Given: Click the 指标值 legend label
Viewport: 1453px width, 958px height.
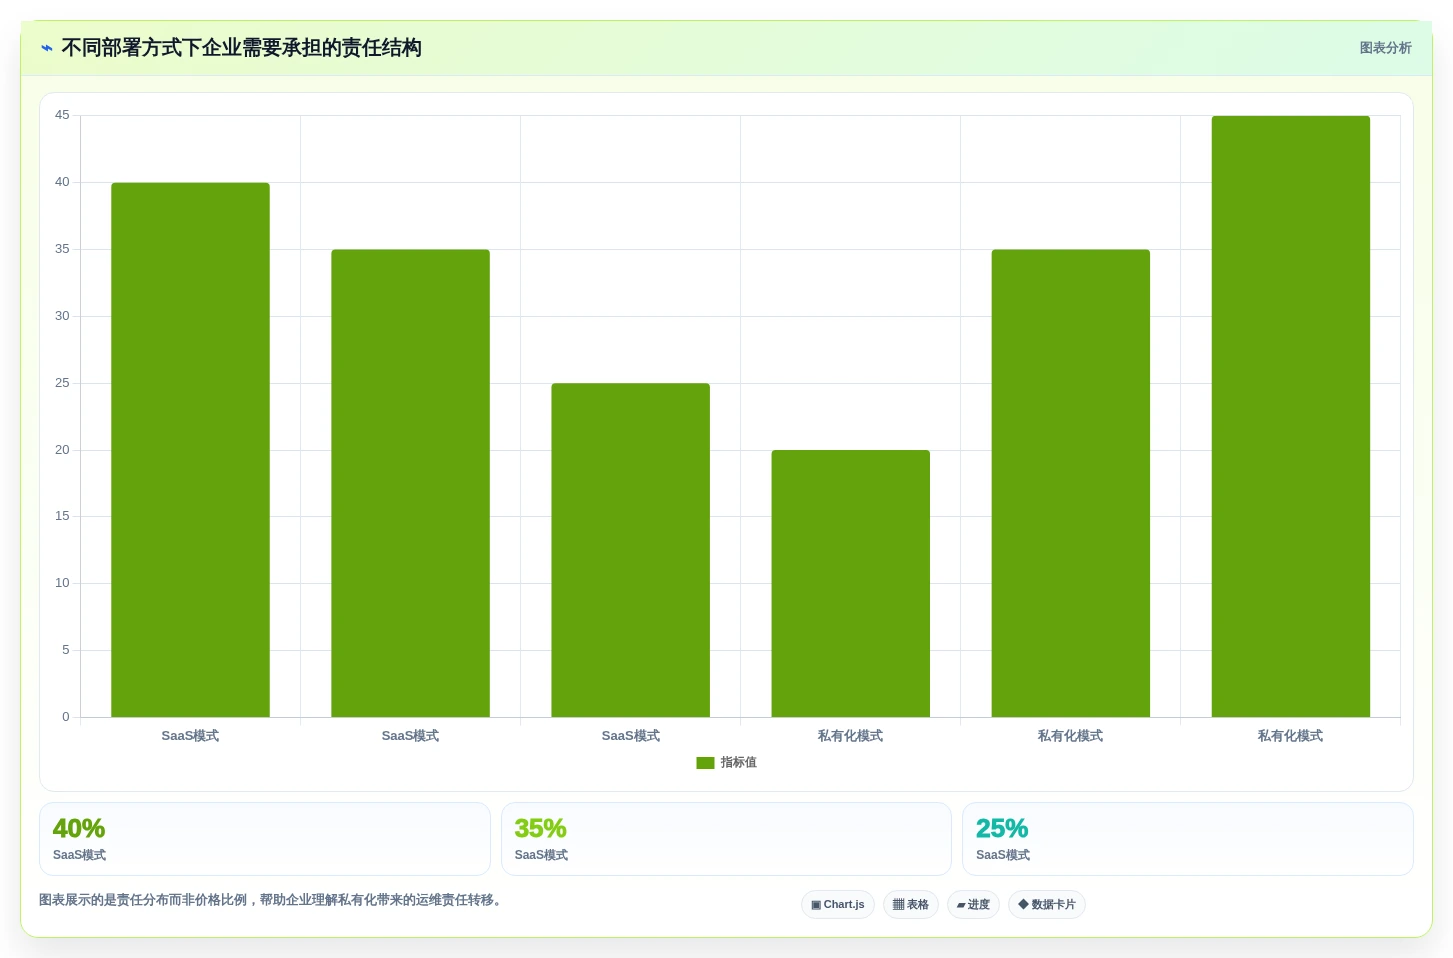Looking at the screenshot, I should pyautogui.click(x=738, y=763).
